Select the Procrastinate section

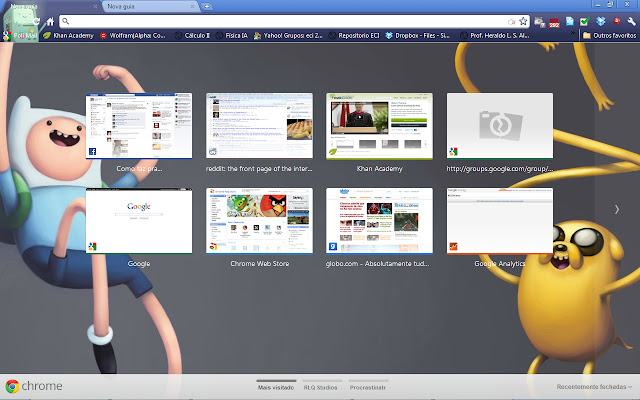click(x=368, y=387)
